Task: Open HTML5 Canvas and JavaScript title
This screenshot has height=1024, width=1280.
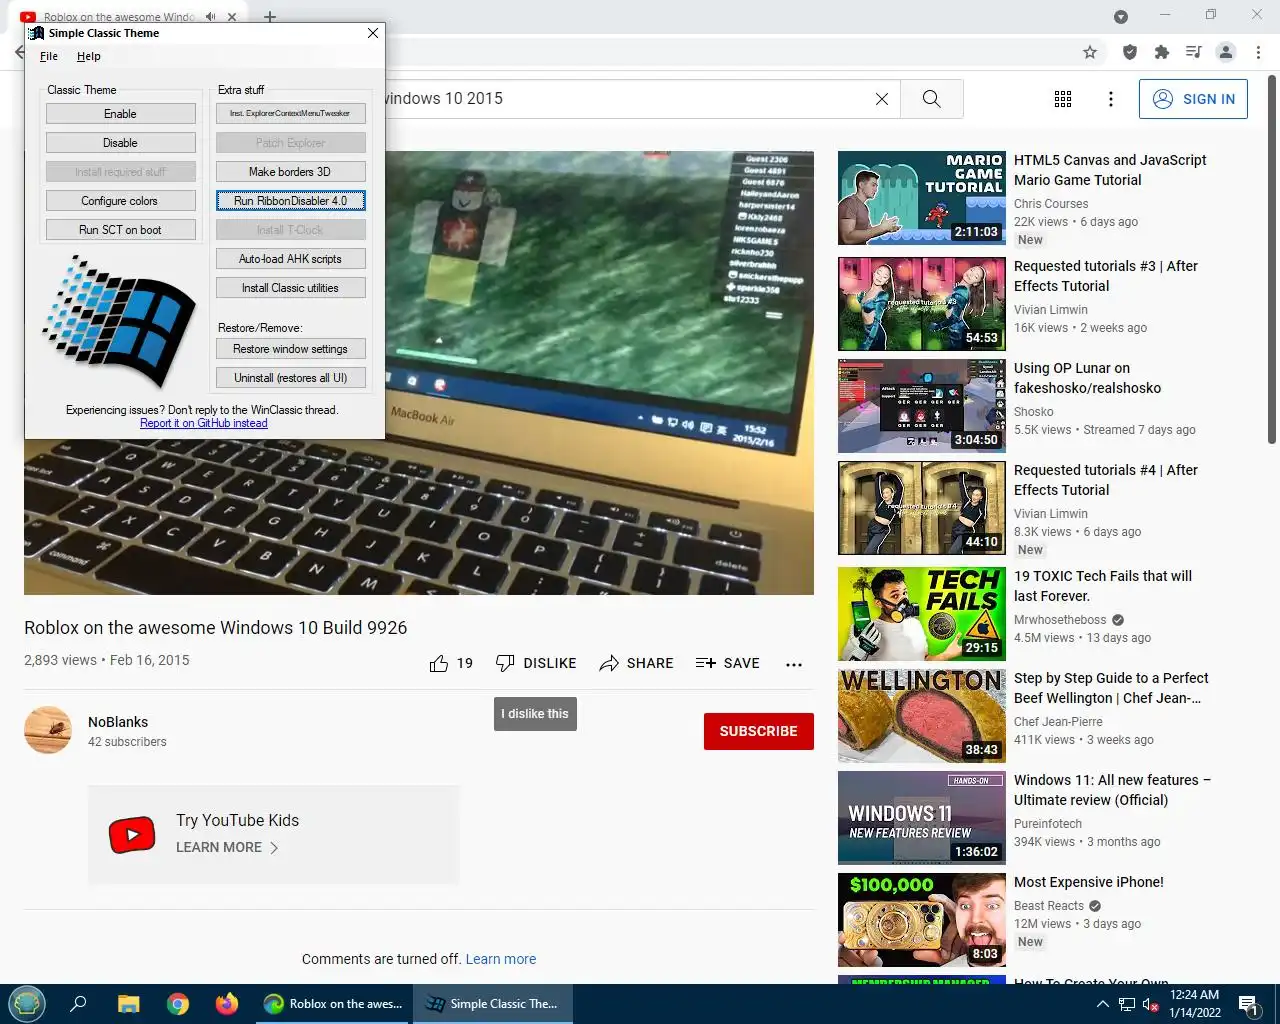Action: (x=1110, y=170)
